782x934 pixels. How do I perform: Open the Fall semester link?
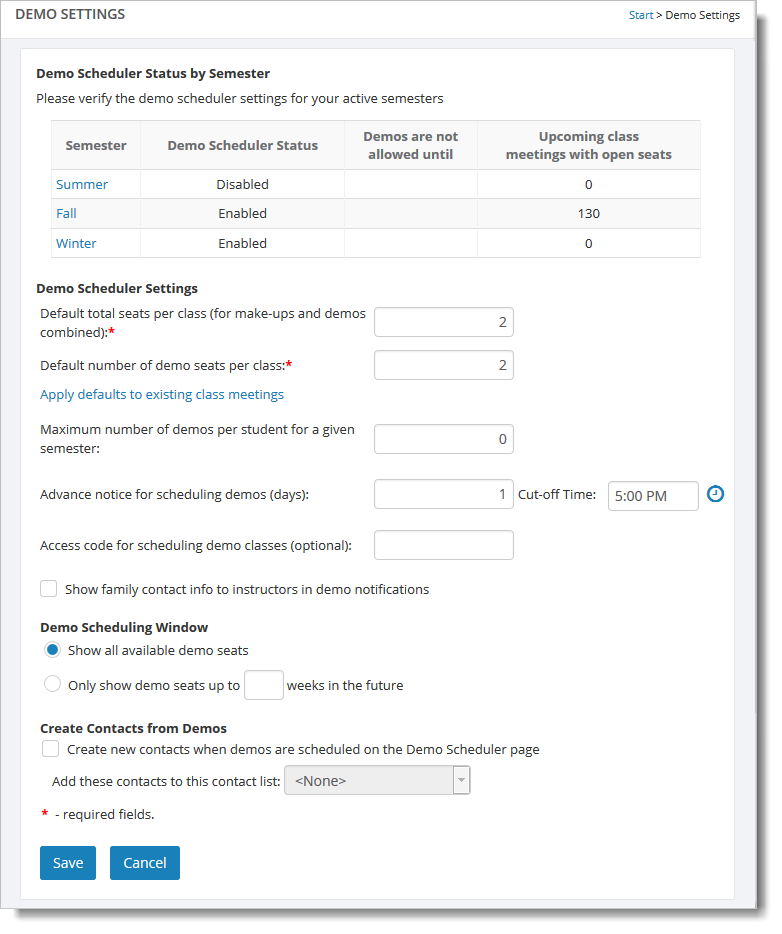[66, 213]
